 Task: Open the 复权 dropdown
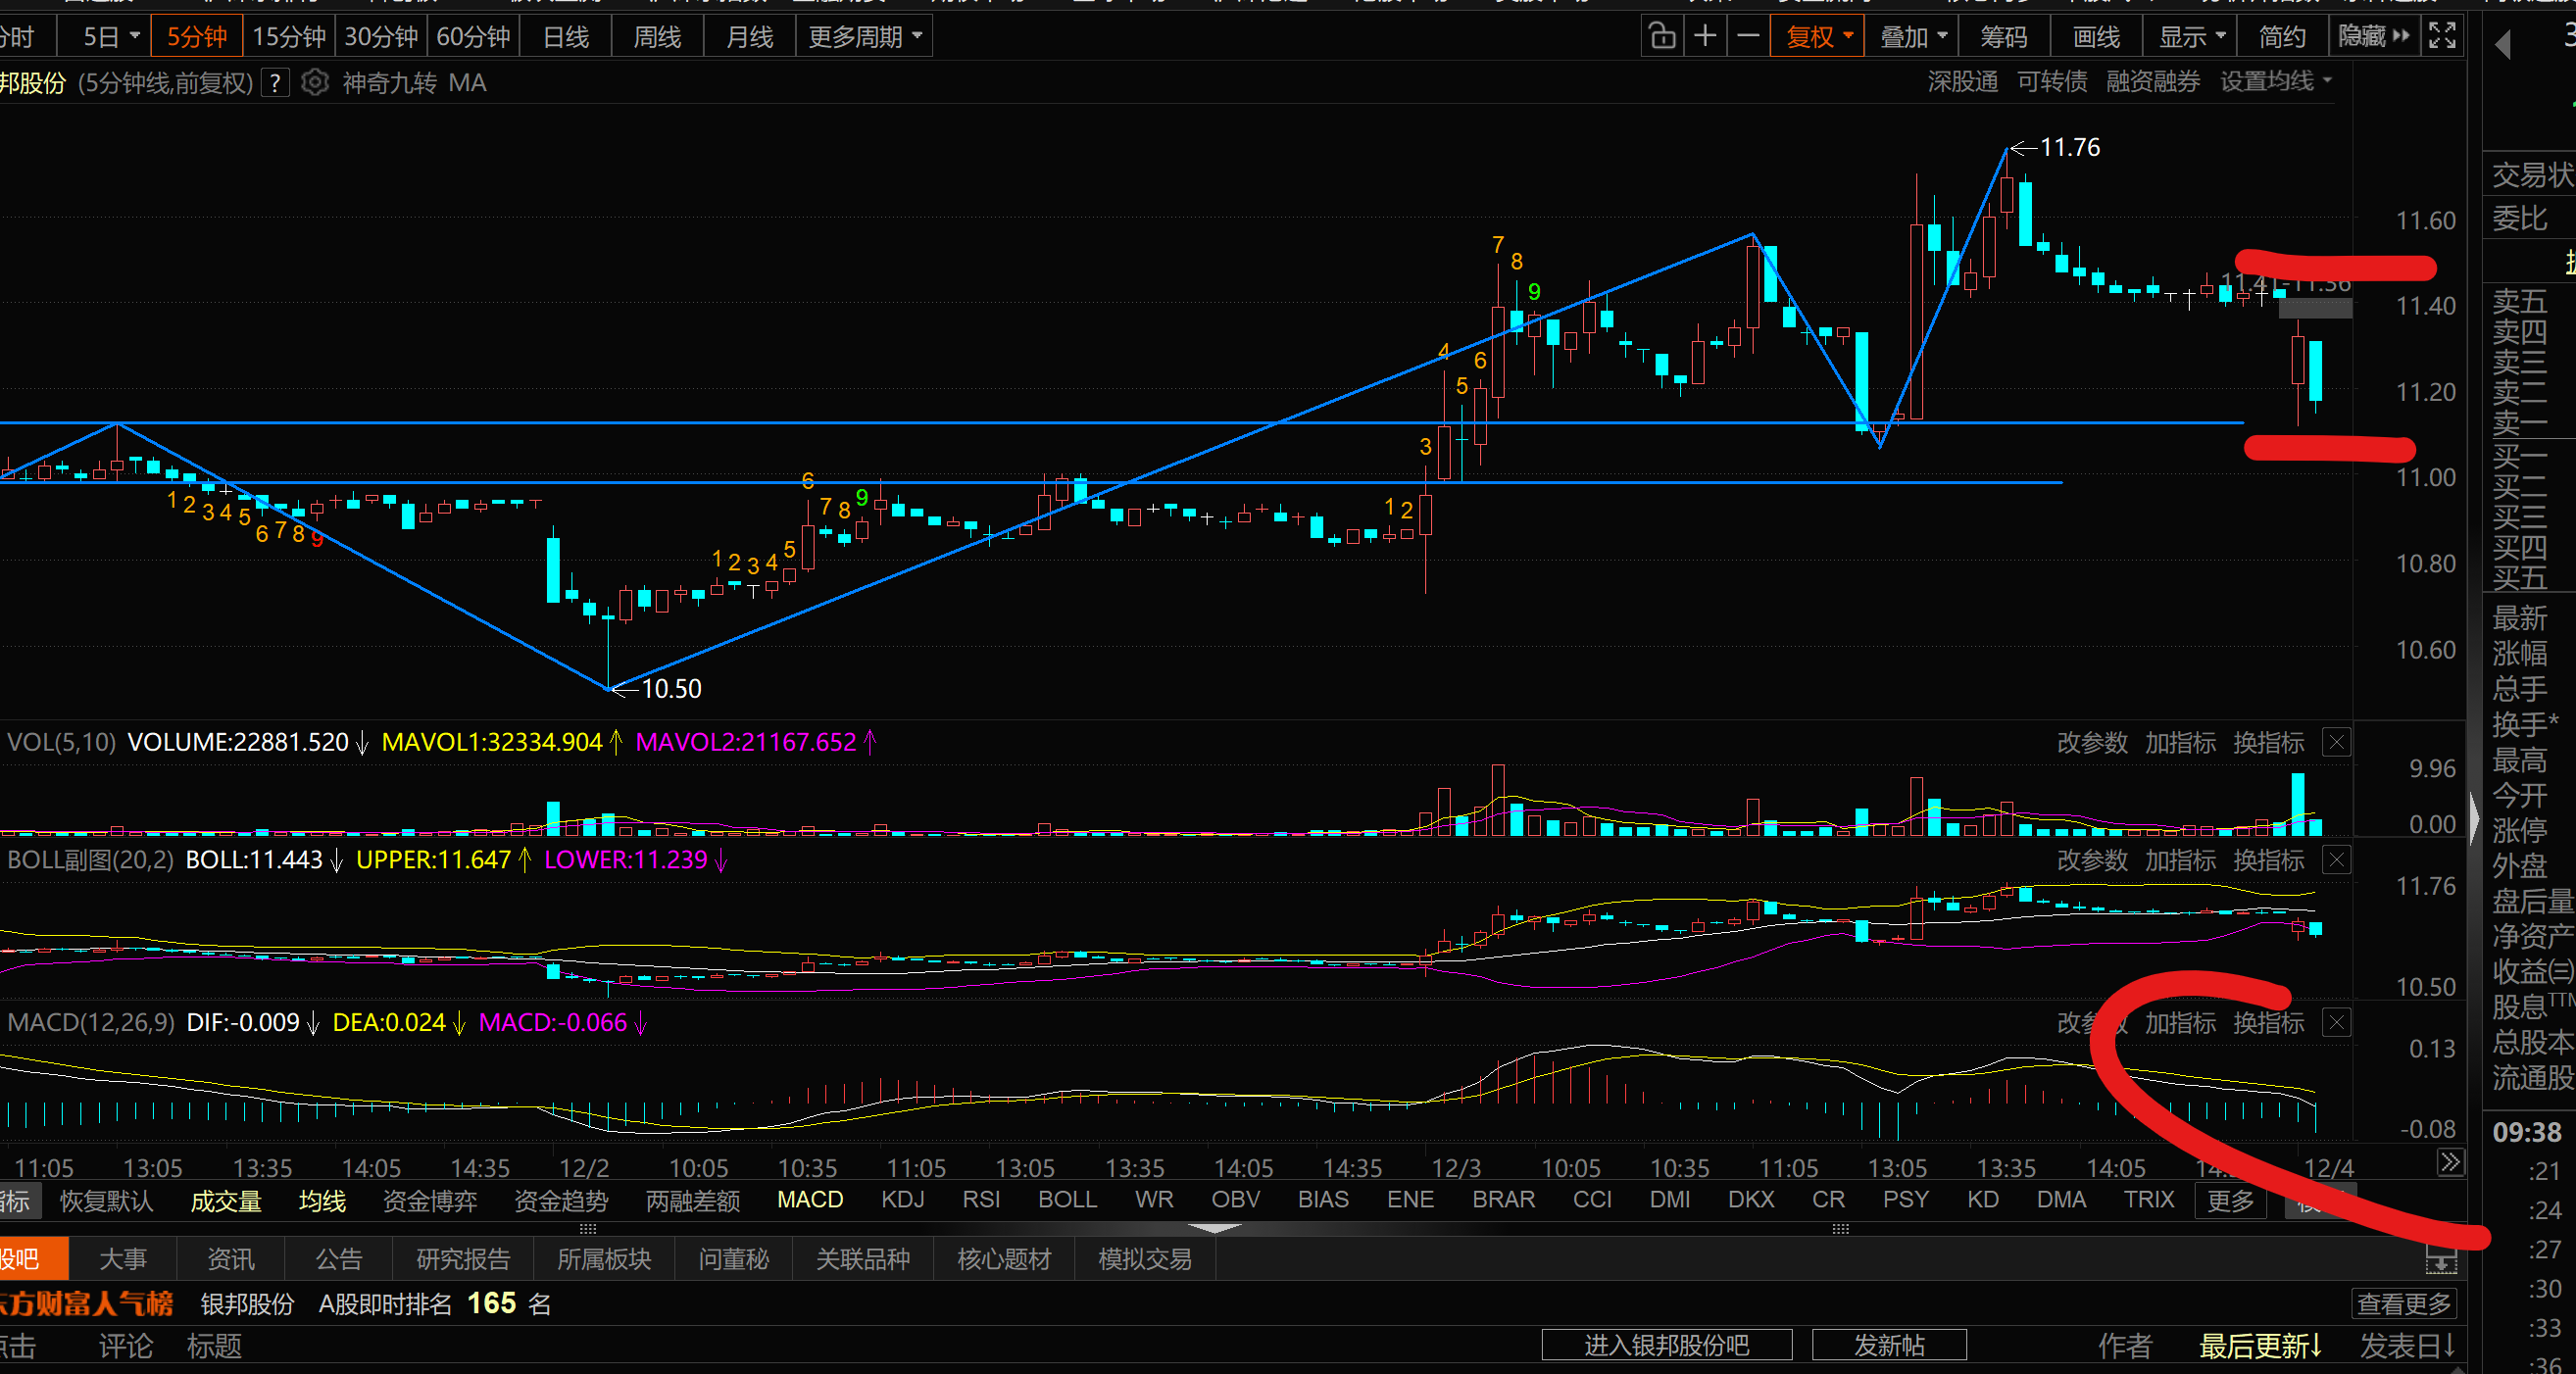coord(1818,37)
